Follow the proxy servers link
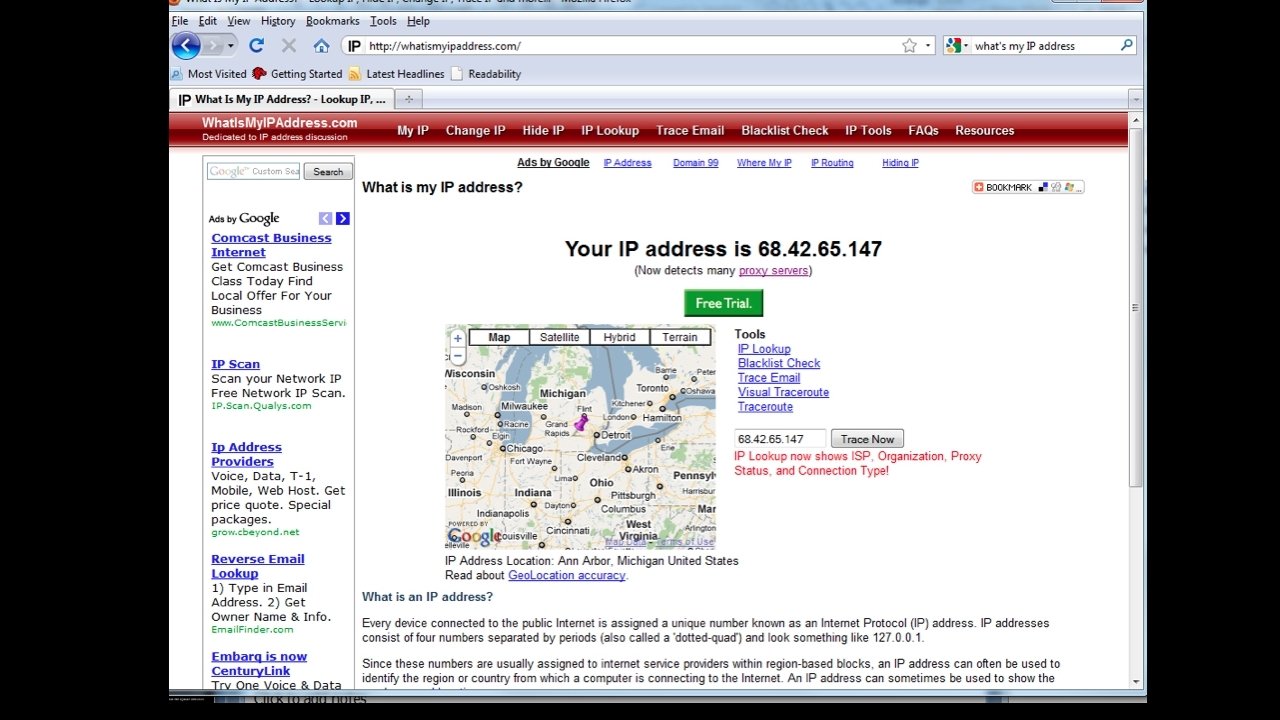 773,271
